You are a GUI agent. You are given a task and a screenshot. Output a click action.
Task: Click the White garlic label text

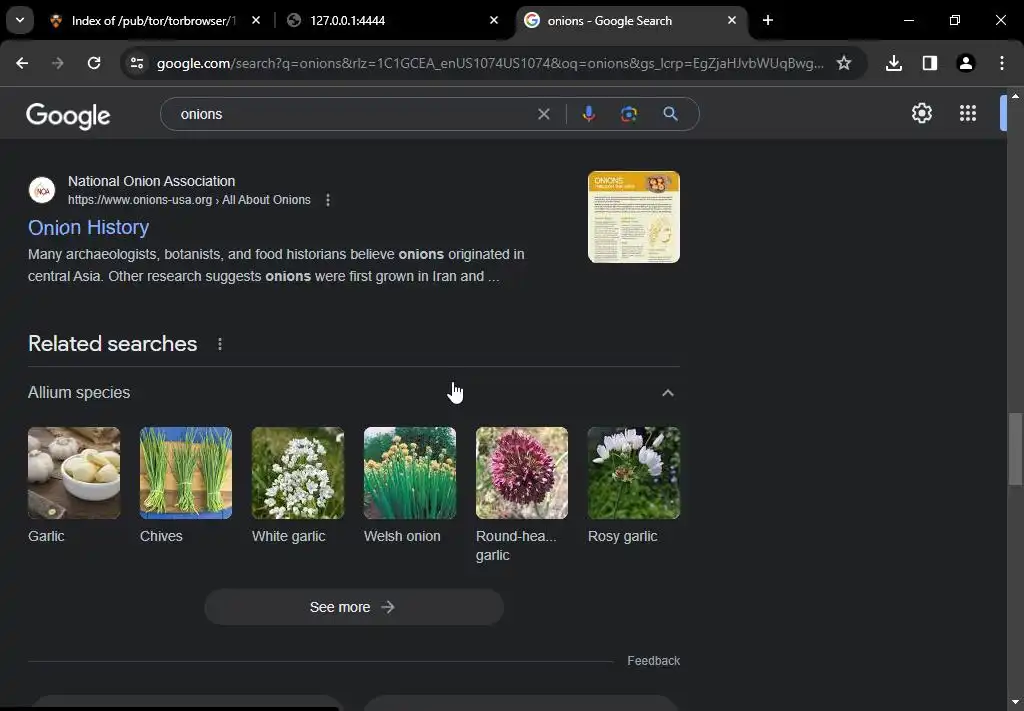pos(289,536)
